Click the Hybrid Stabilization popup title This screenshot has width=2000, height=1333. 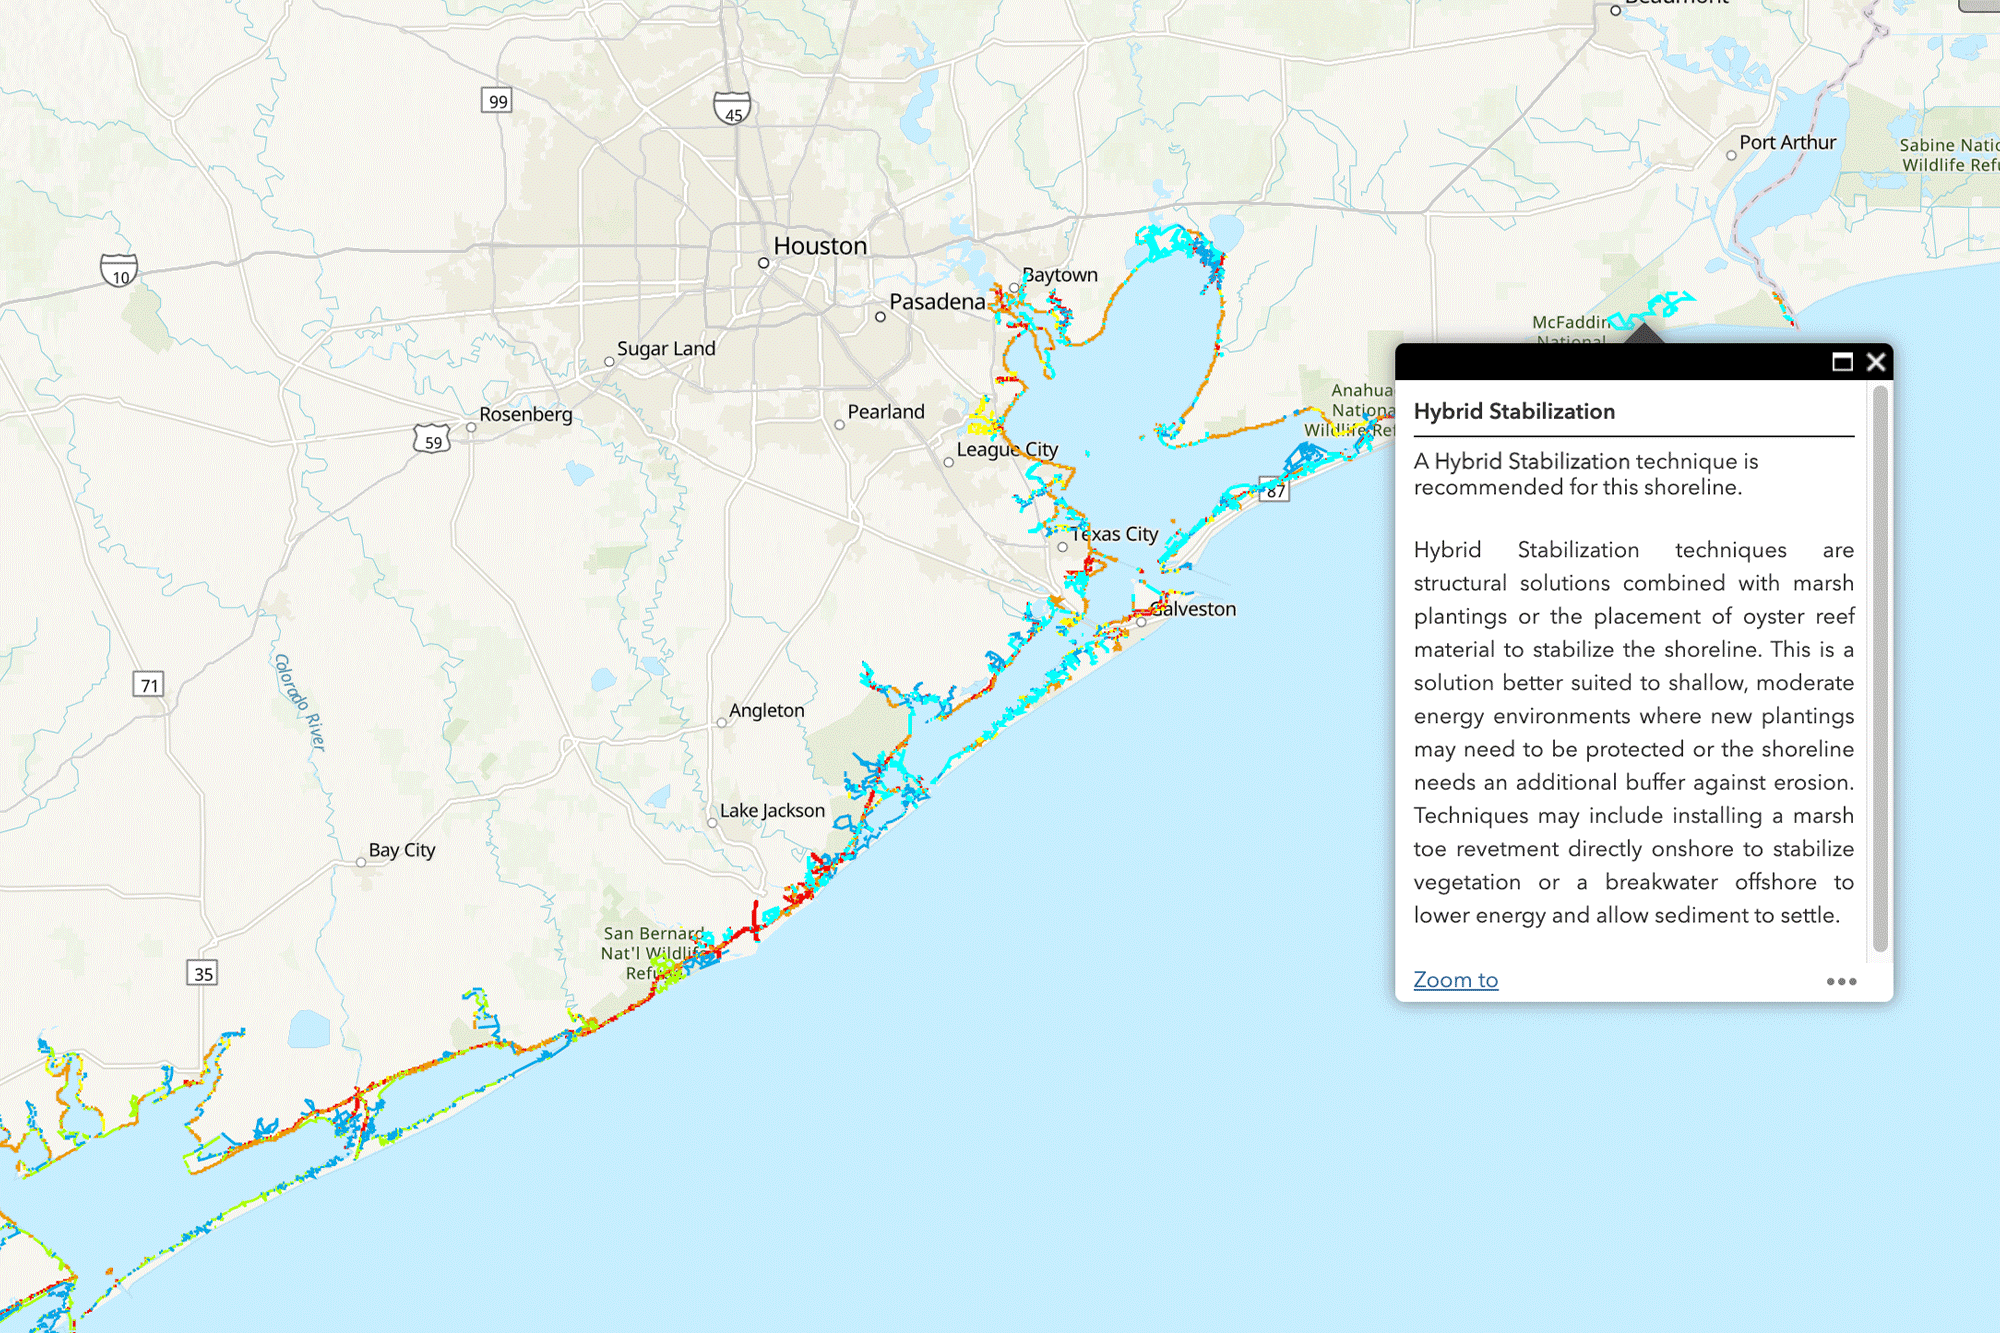coord(1514,412)
